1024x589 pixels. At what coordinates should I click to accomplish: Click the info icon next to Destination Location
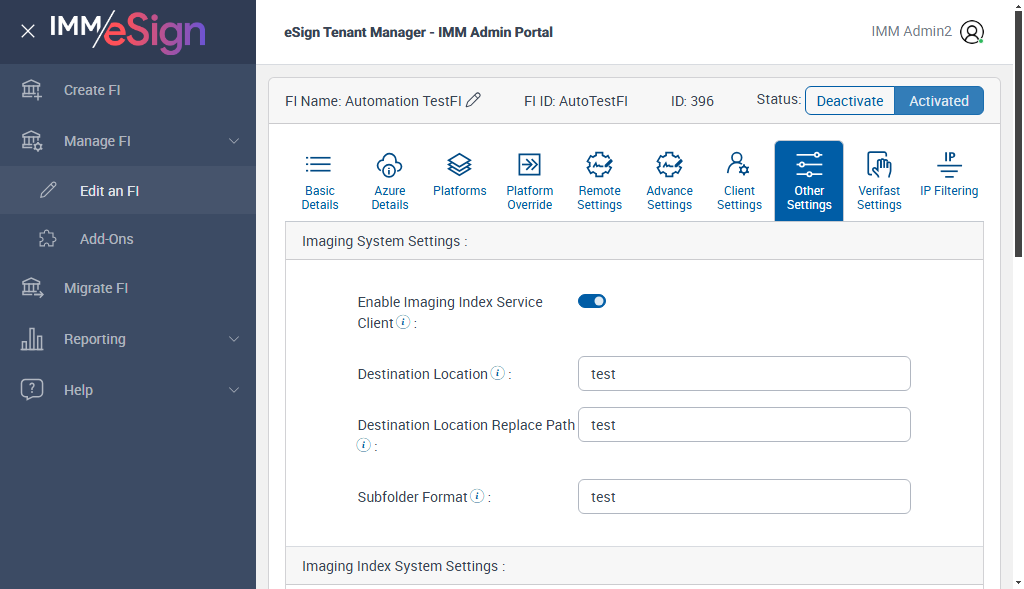pos(497,374)
